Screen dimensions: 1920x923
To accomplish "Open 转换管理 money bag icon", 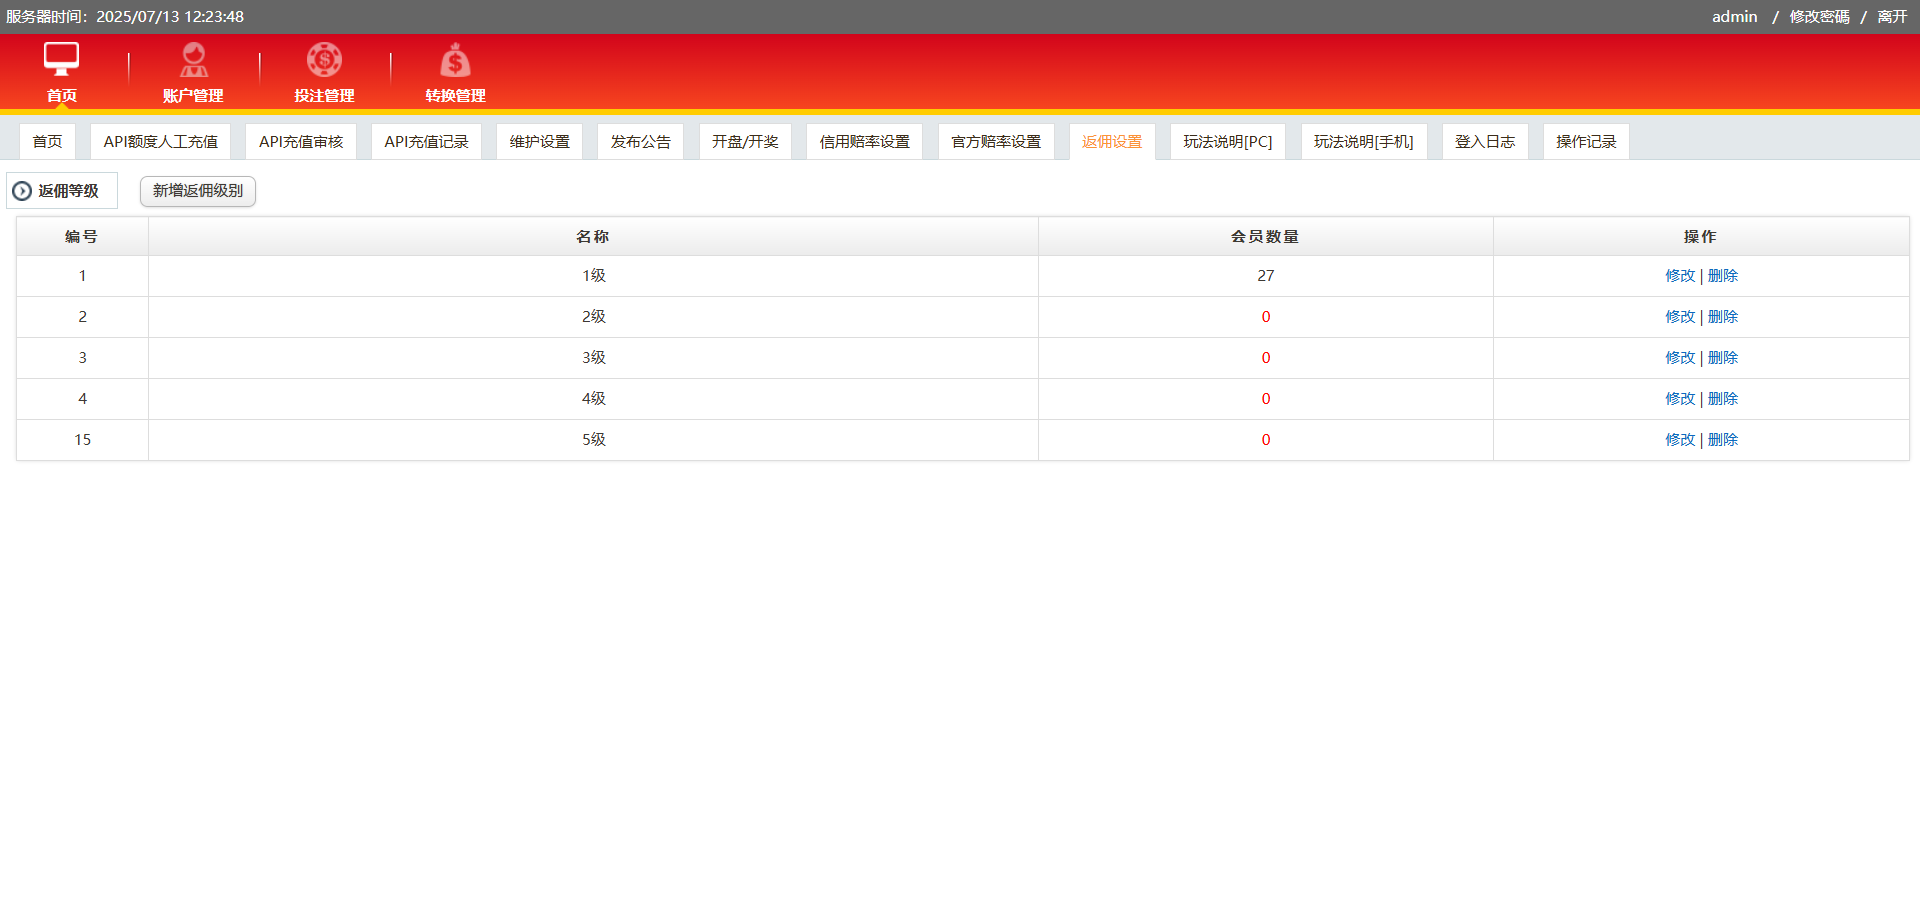I will point(455,61).
